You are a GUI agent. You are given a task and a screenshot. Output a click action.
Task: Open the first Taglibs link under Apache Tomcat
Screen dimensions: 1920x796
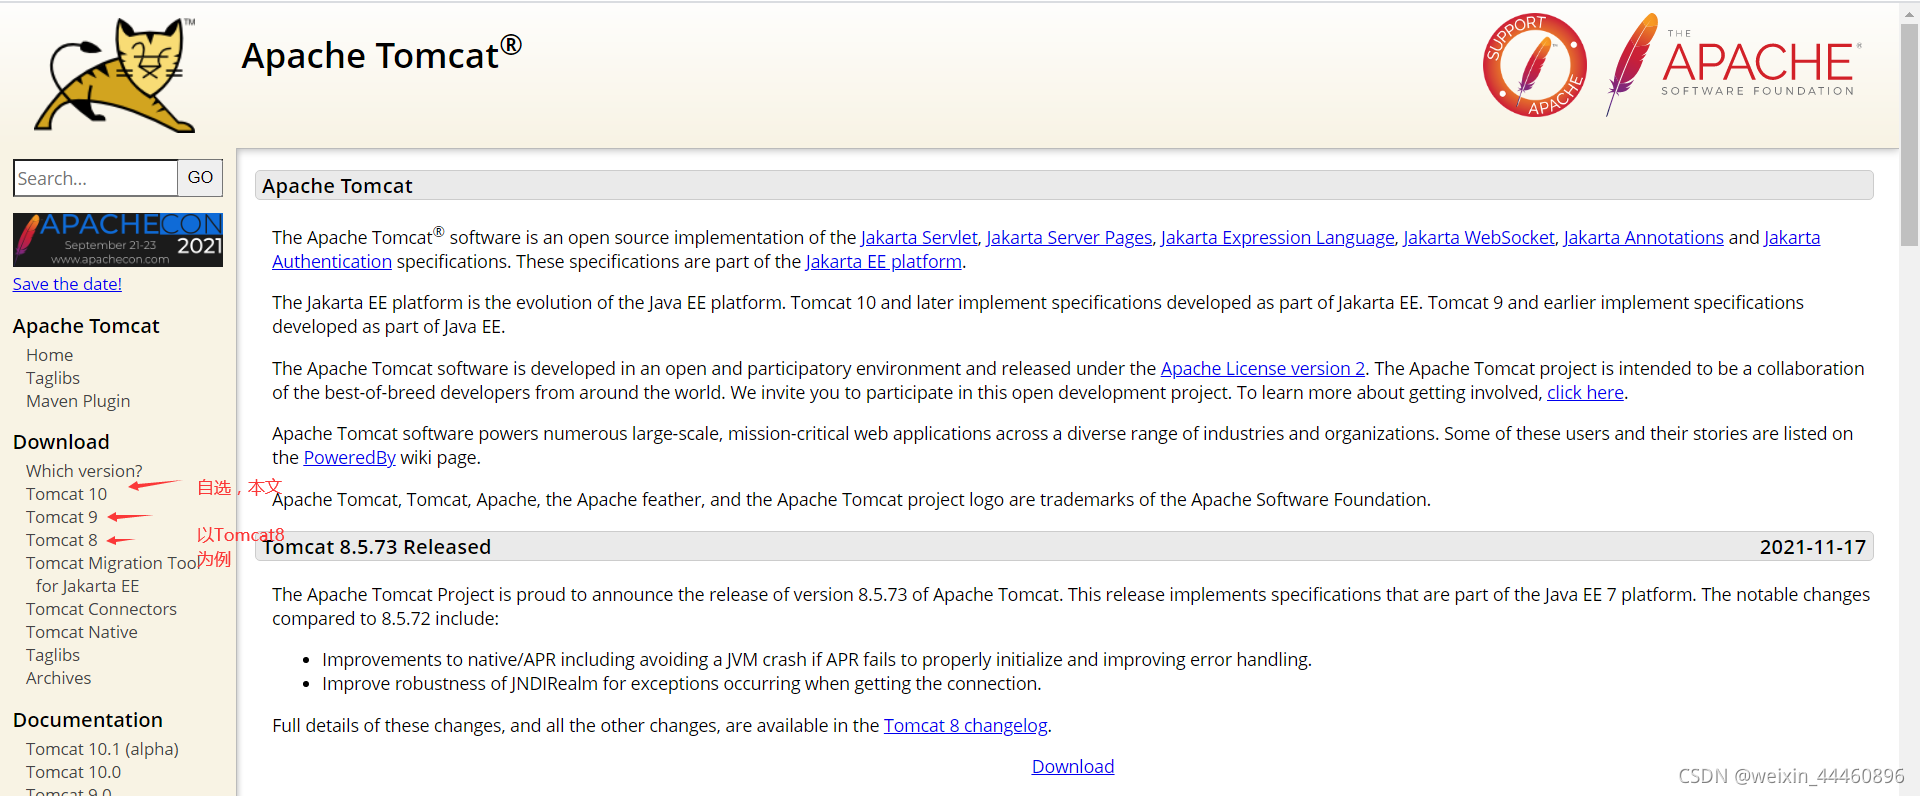53,378
